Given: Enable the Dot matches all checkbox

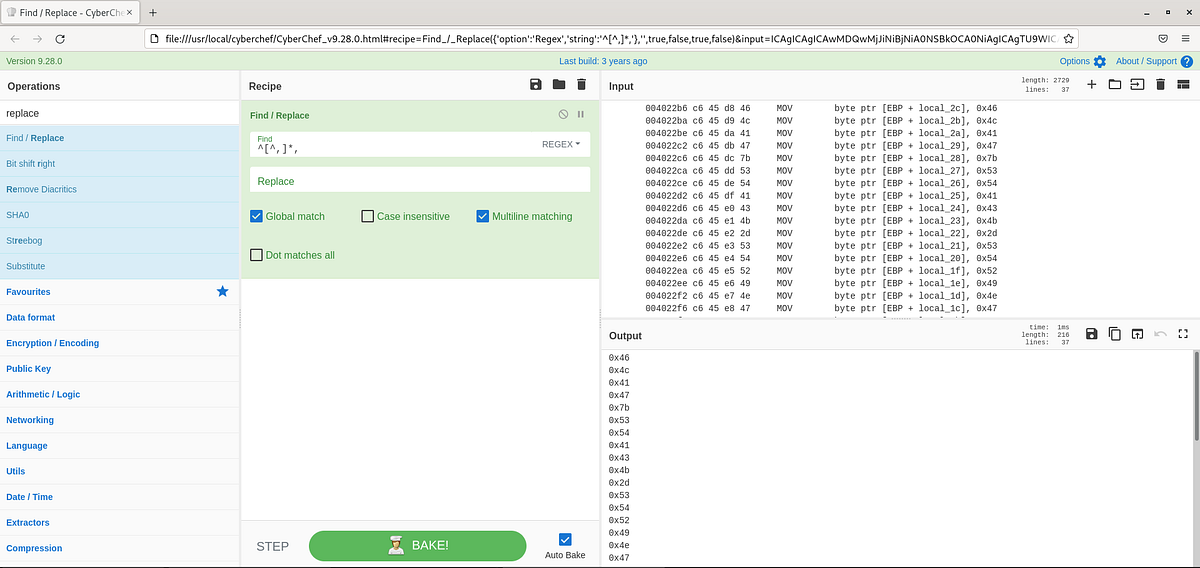Looking at the screenshot, I should [257, 255].
